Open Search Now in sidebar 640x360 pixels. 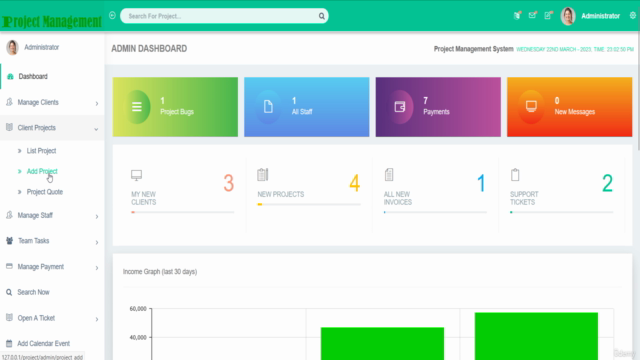(33, 292)
